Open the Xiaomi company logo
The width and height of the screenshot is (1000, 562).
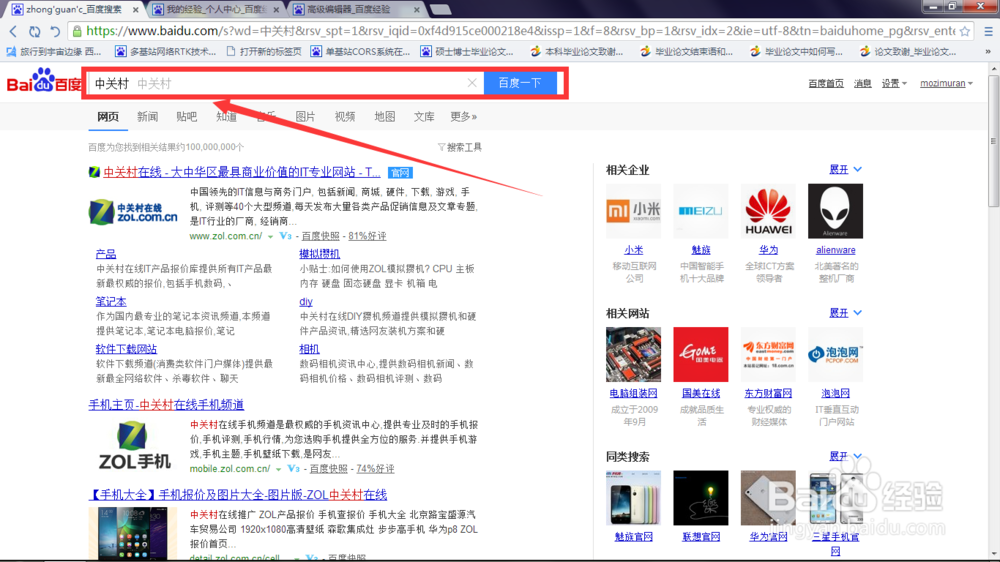click(633, 211)
